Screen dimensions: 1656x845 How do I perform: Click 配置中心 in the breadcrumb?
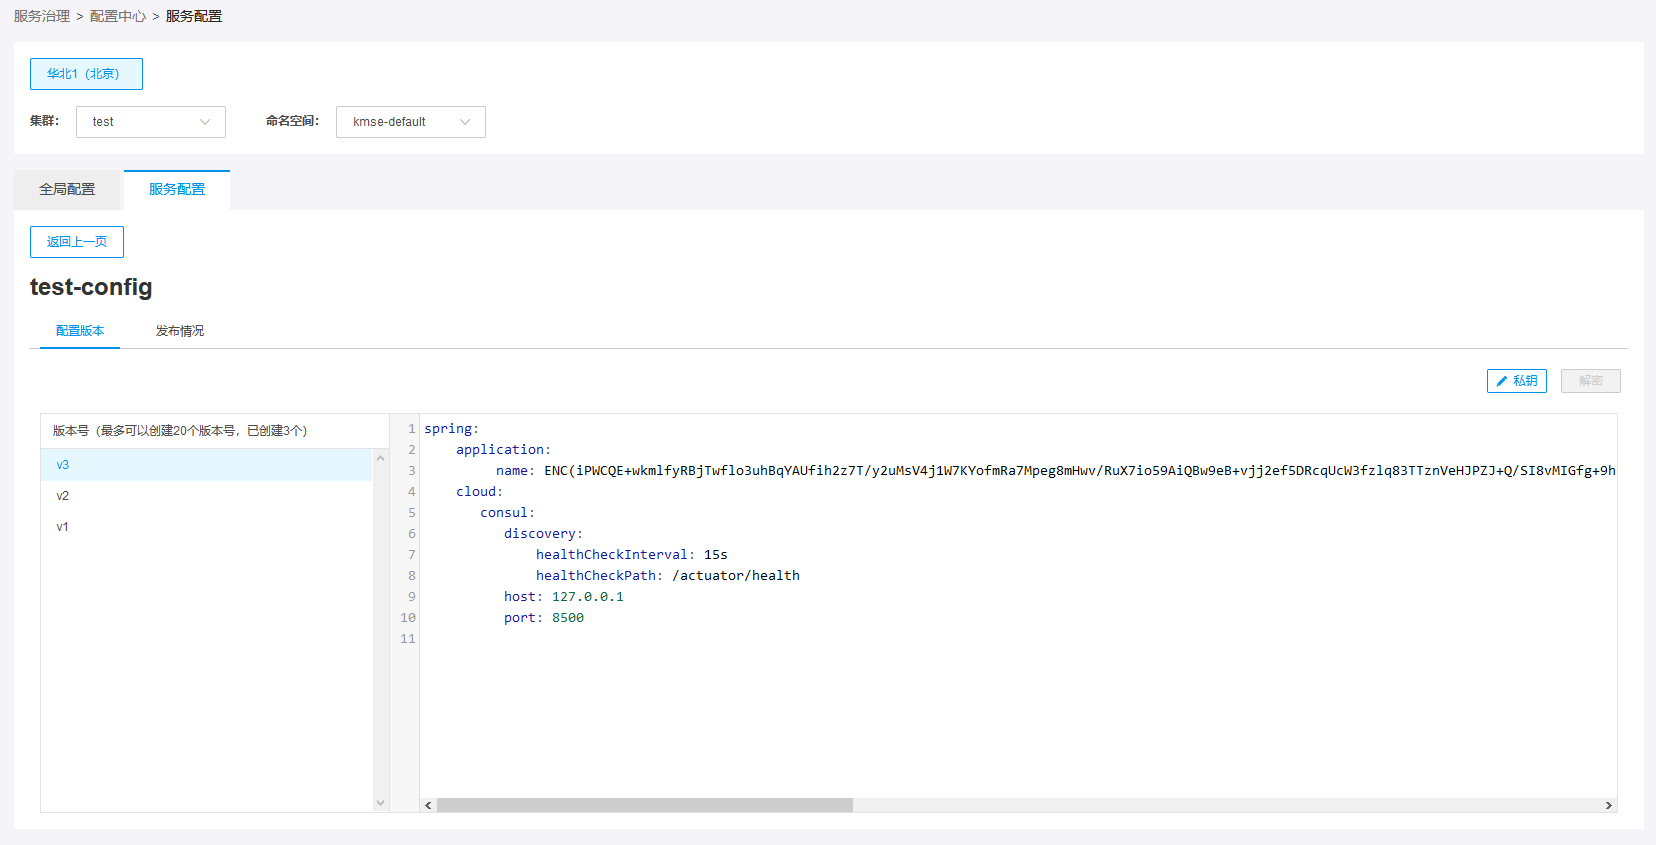118,16
